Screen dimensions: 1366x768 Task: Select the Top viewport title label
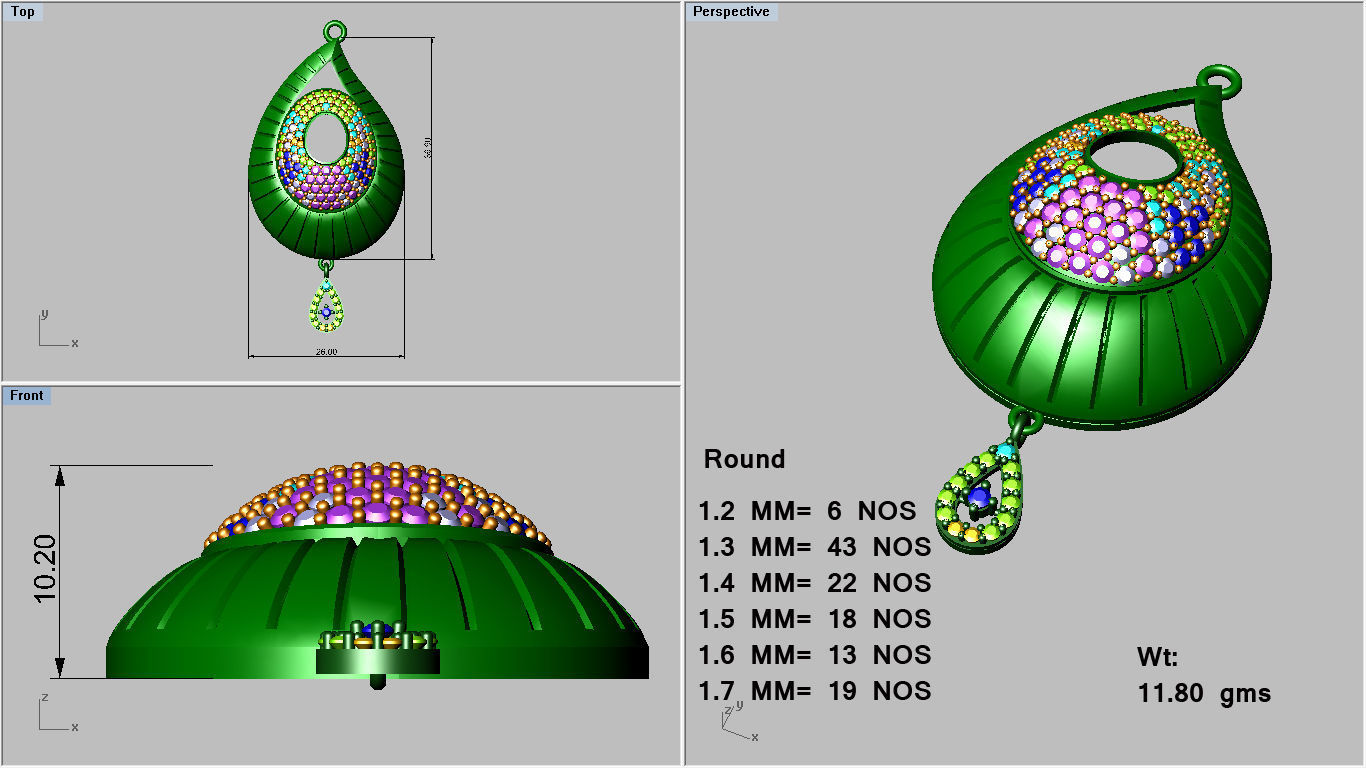coord(22,12)
